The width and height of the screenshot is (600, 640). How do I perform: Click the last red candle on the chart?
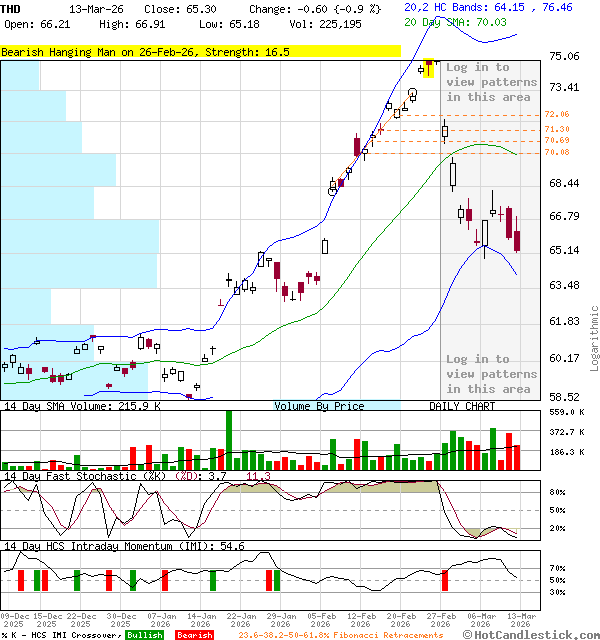click(517, 241)
